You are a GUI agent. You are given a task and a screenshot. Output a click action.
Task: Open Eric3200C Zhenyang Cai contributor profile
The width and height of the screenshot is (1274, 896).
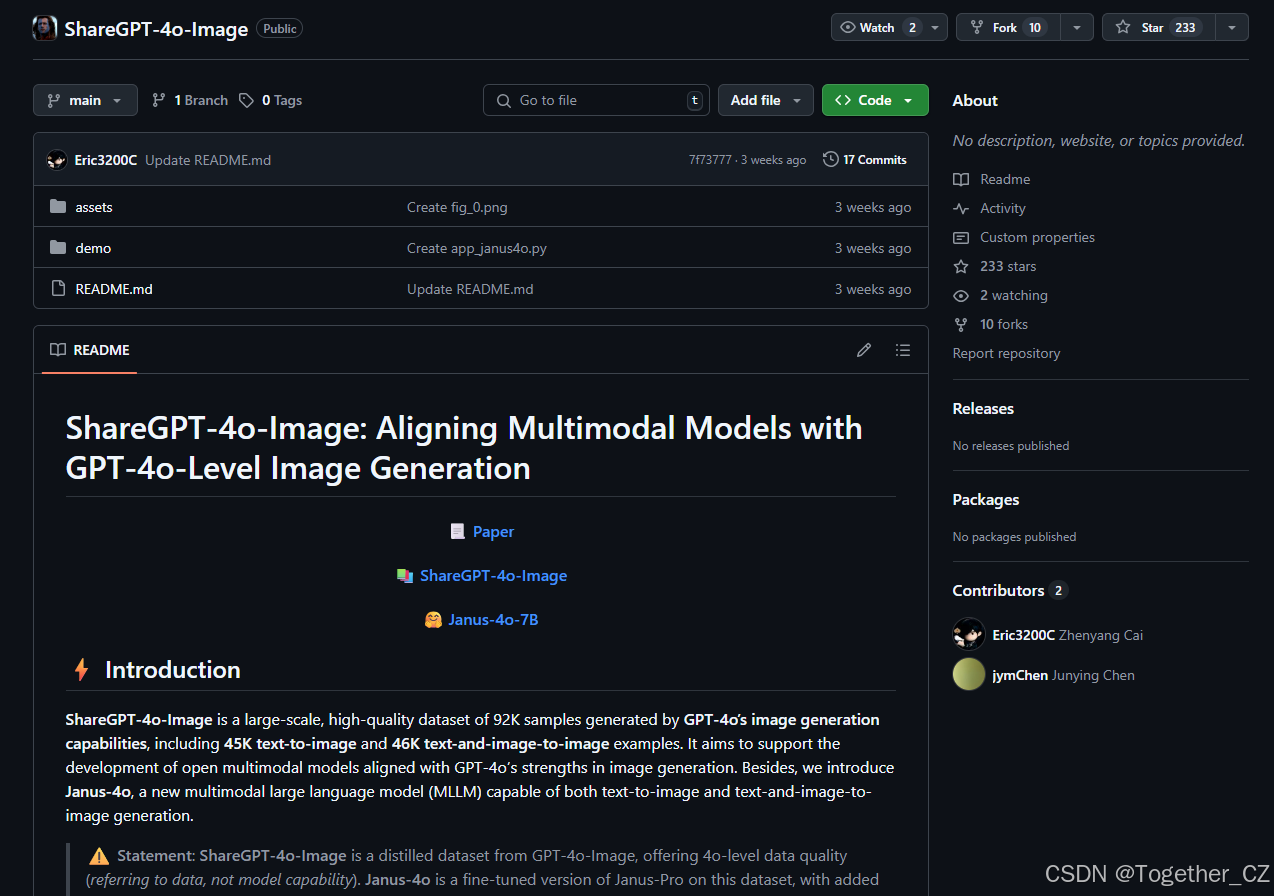pos(1067,635)
